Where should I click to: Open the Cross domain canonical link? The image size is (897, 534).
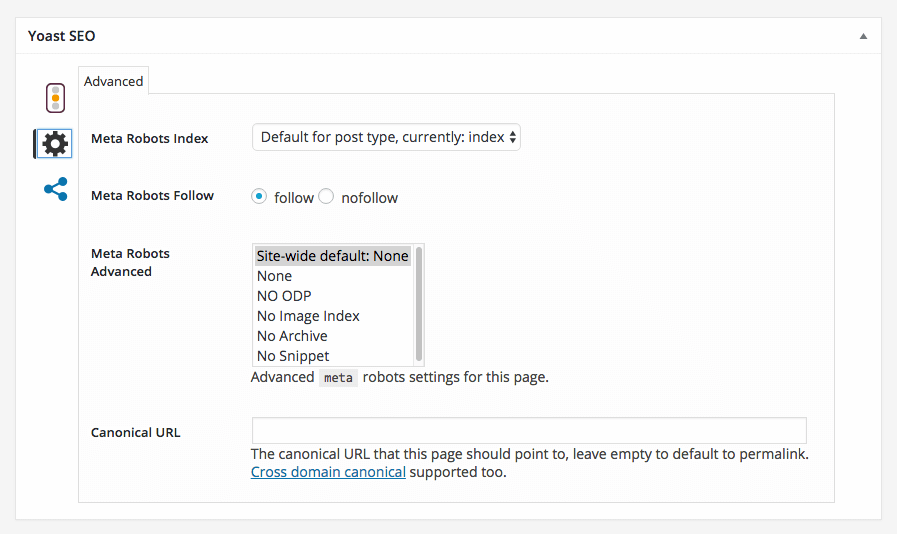point(328,472)
